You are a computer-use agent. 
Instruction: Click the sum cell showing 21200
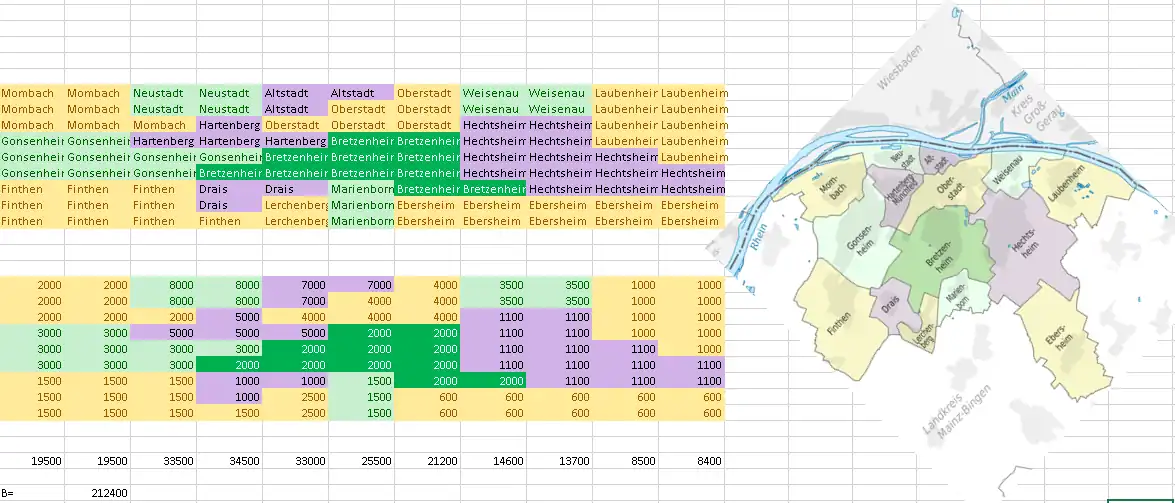click(x=427, y=461)
